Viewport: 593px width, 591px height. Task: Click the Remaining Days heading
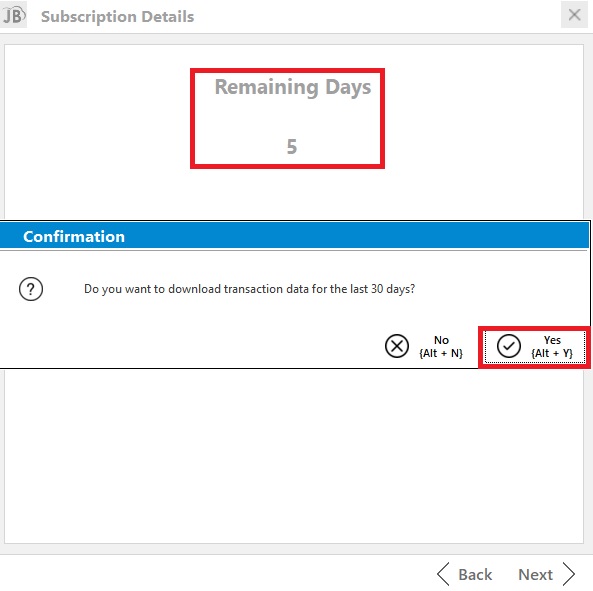click(293, 87)
